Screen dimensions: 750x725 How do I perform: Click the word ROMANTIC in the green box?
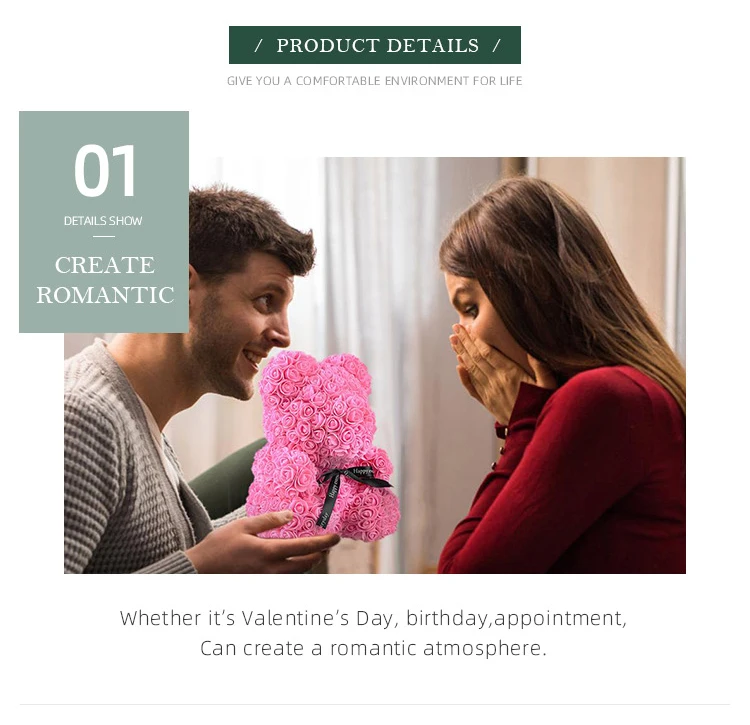pyautogui.click(x=105, y=295)
